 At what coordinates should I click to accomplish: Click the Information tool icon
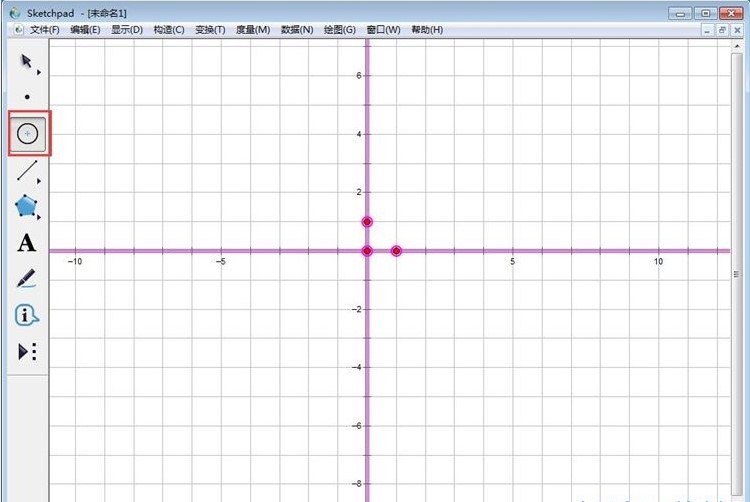click(27, 316)
